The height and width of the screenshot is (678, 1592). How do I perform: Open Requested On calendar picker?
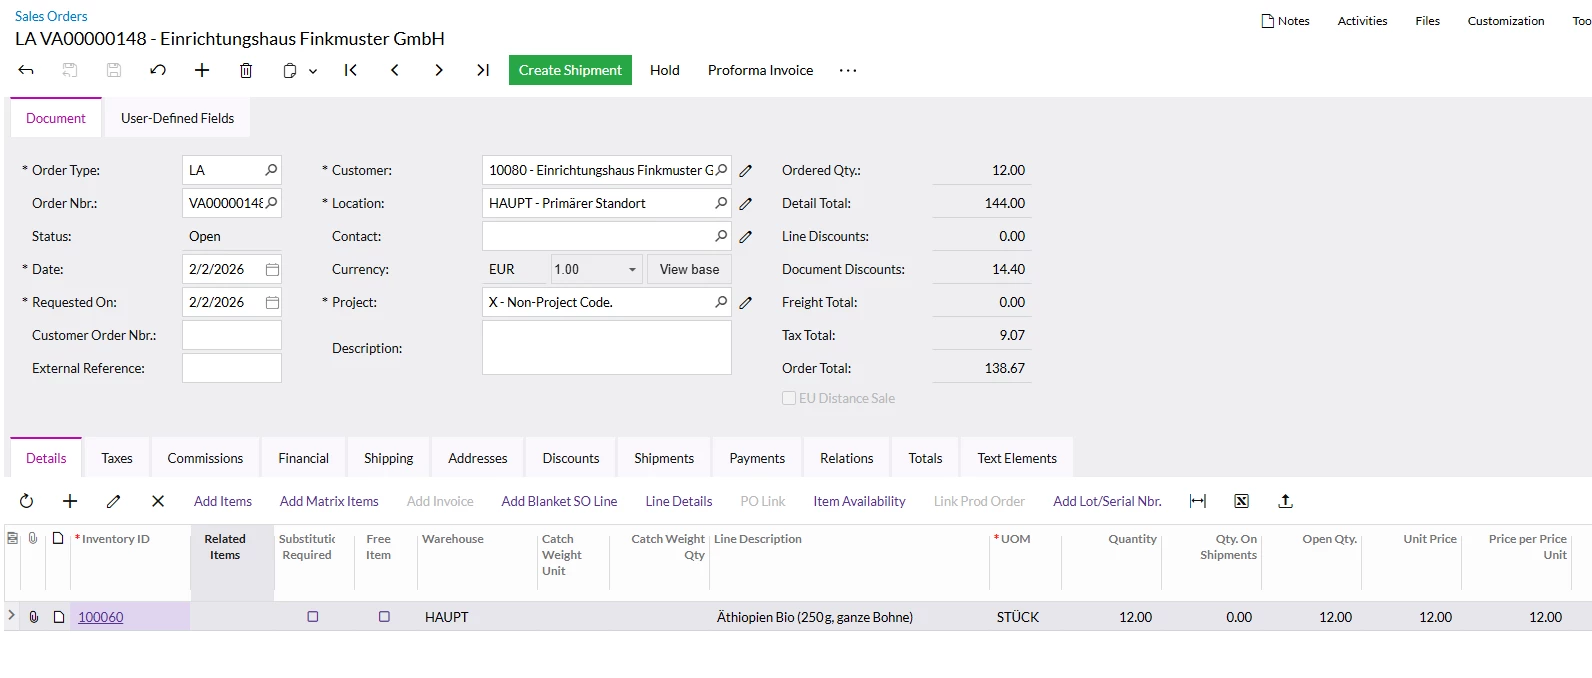(272, 302)
